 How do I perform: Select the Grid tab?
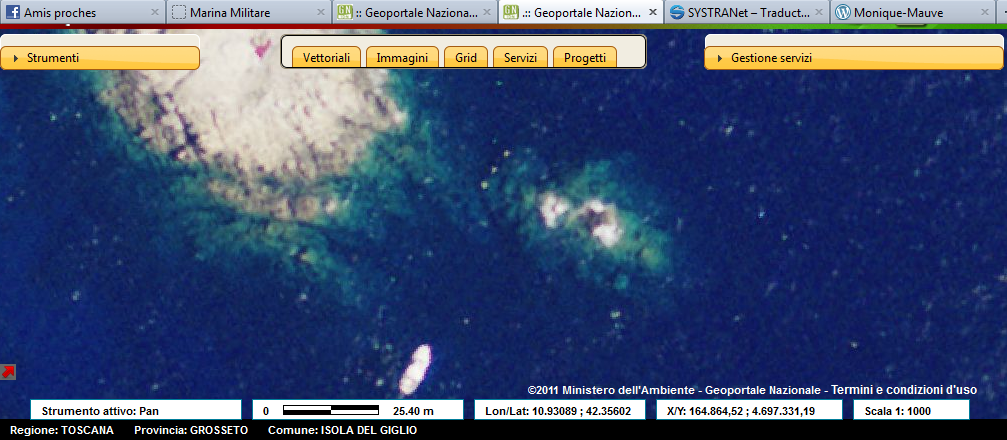click(466, 58)
